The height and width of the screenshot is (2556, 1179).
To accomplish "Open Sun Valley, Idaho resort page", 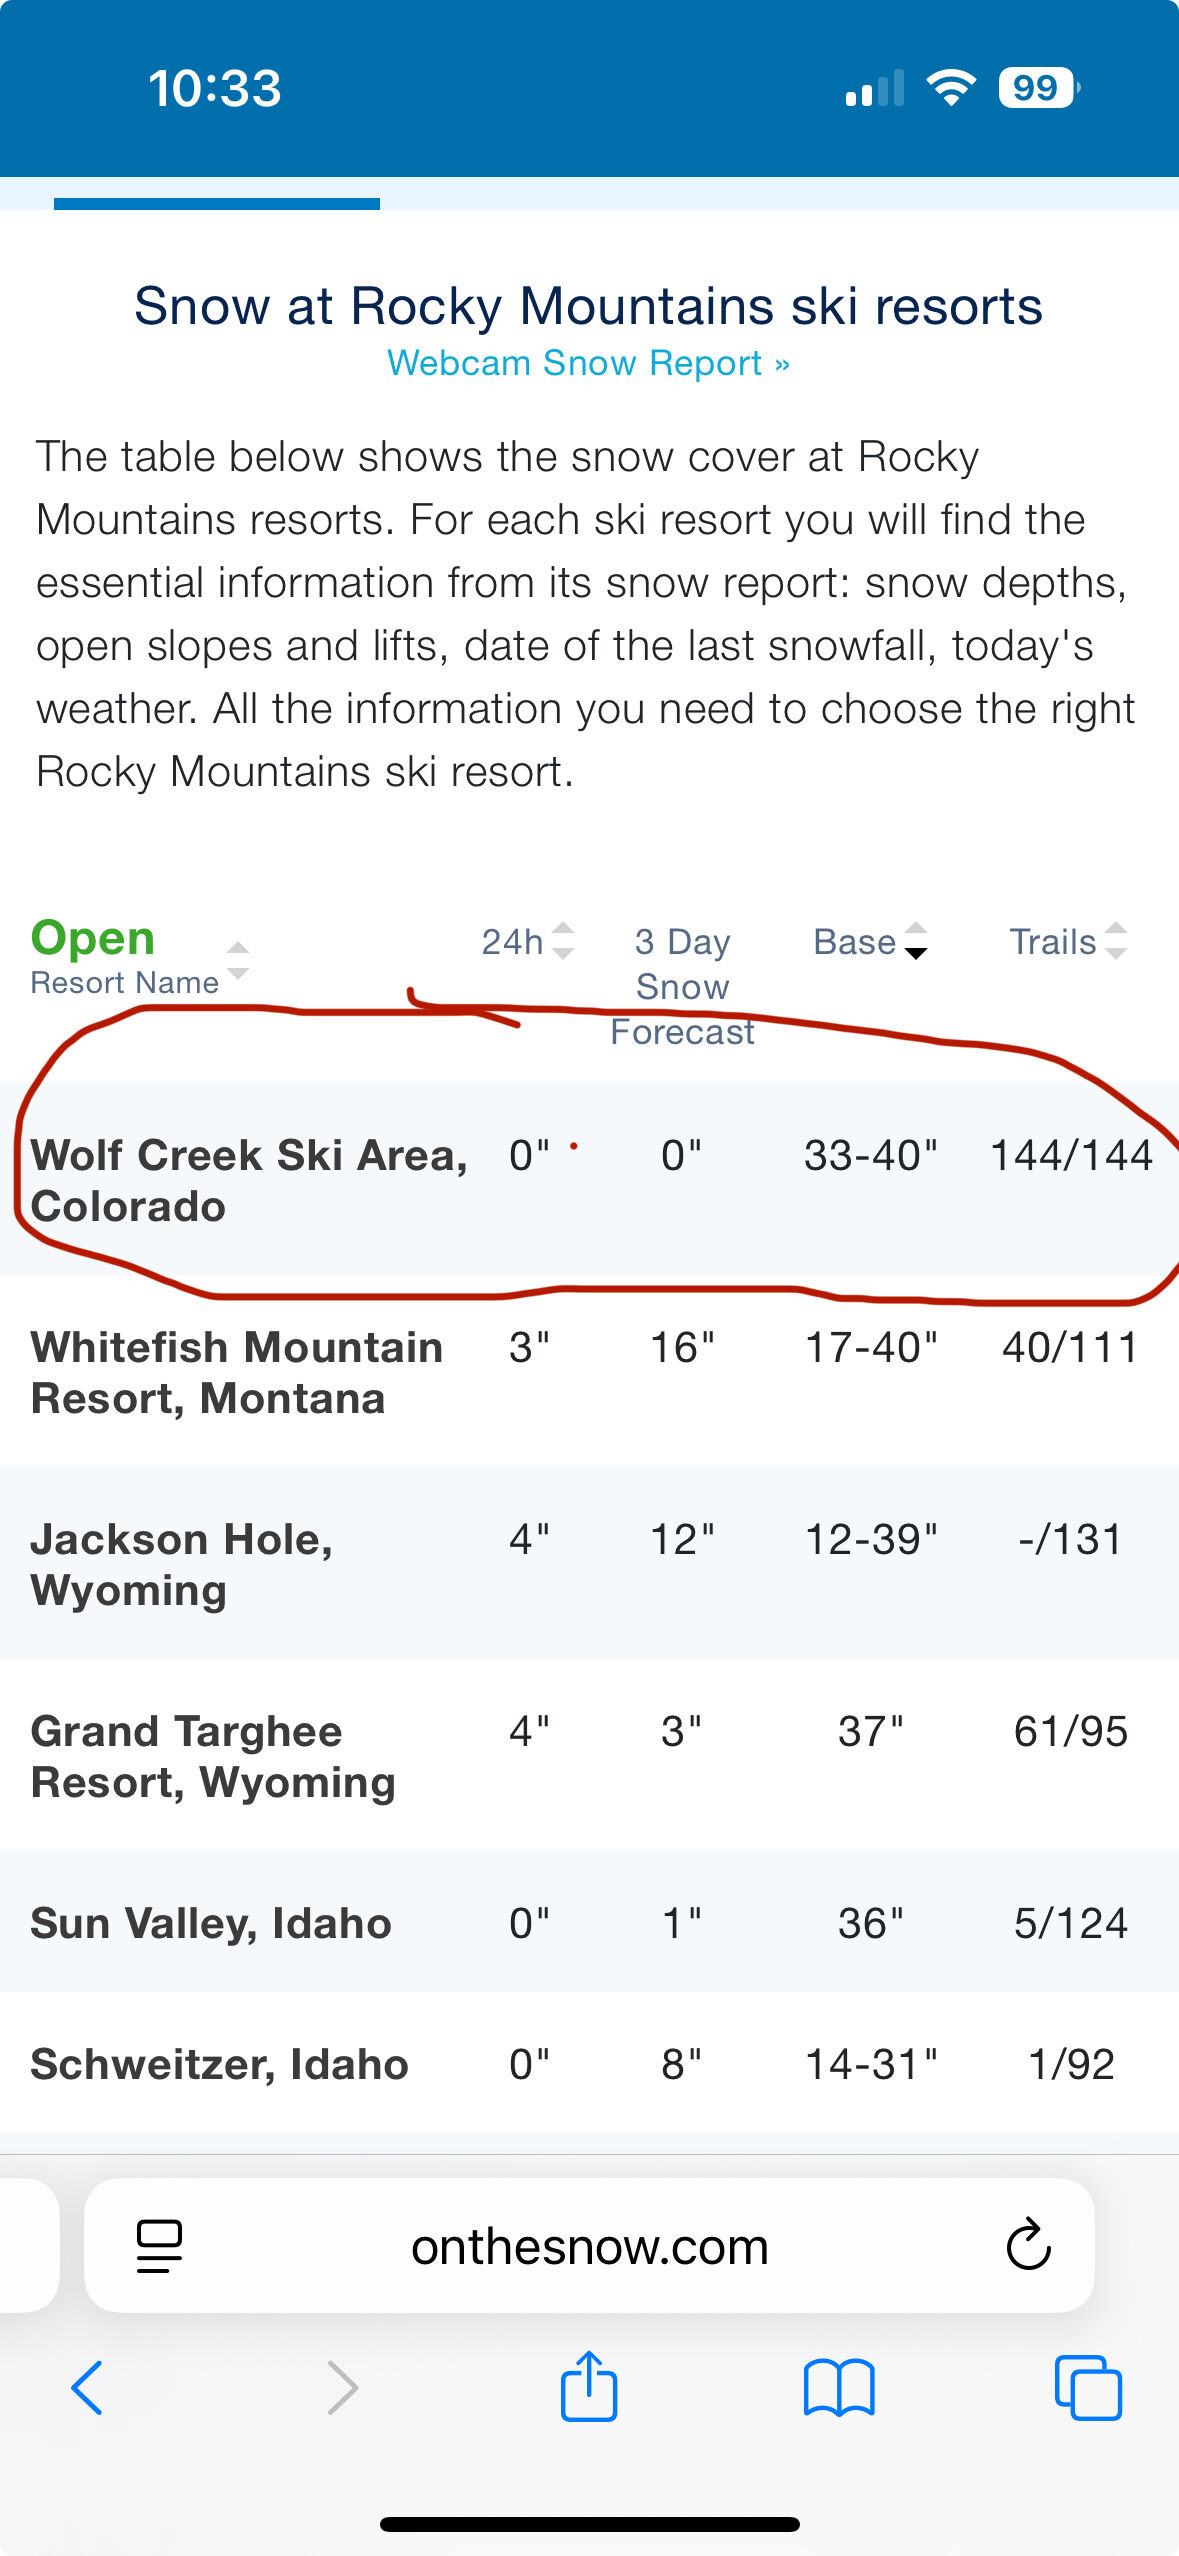I will pos(210,1923).
